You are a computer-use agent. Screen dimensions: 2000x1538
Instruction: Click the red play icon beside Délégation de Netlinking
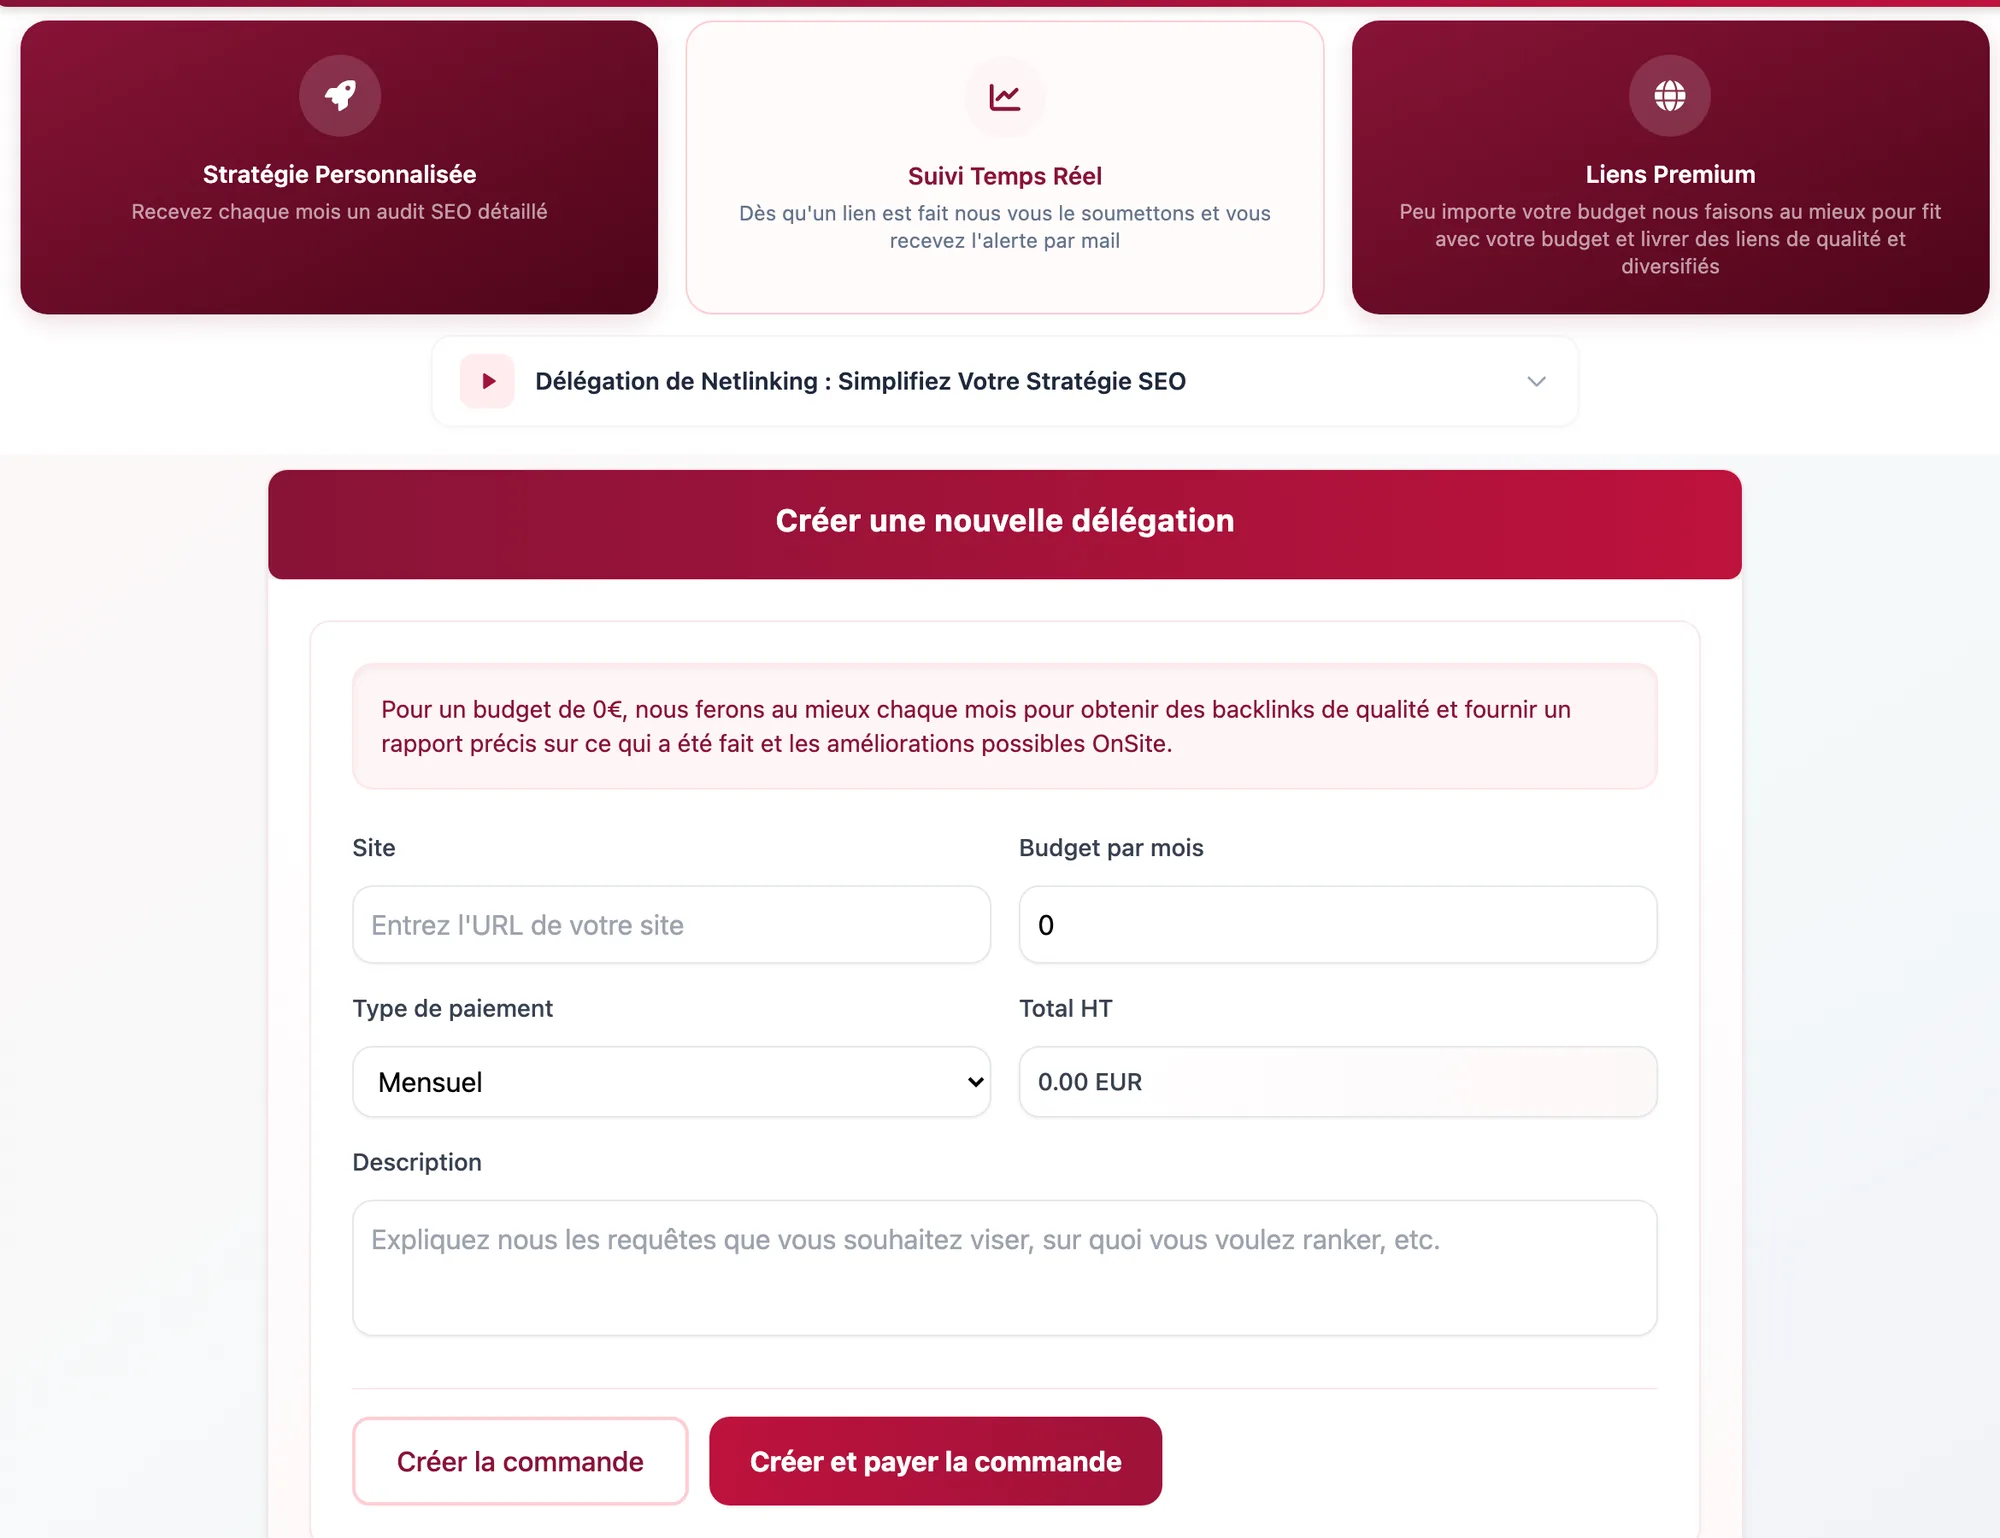tap(487, 381)
